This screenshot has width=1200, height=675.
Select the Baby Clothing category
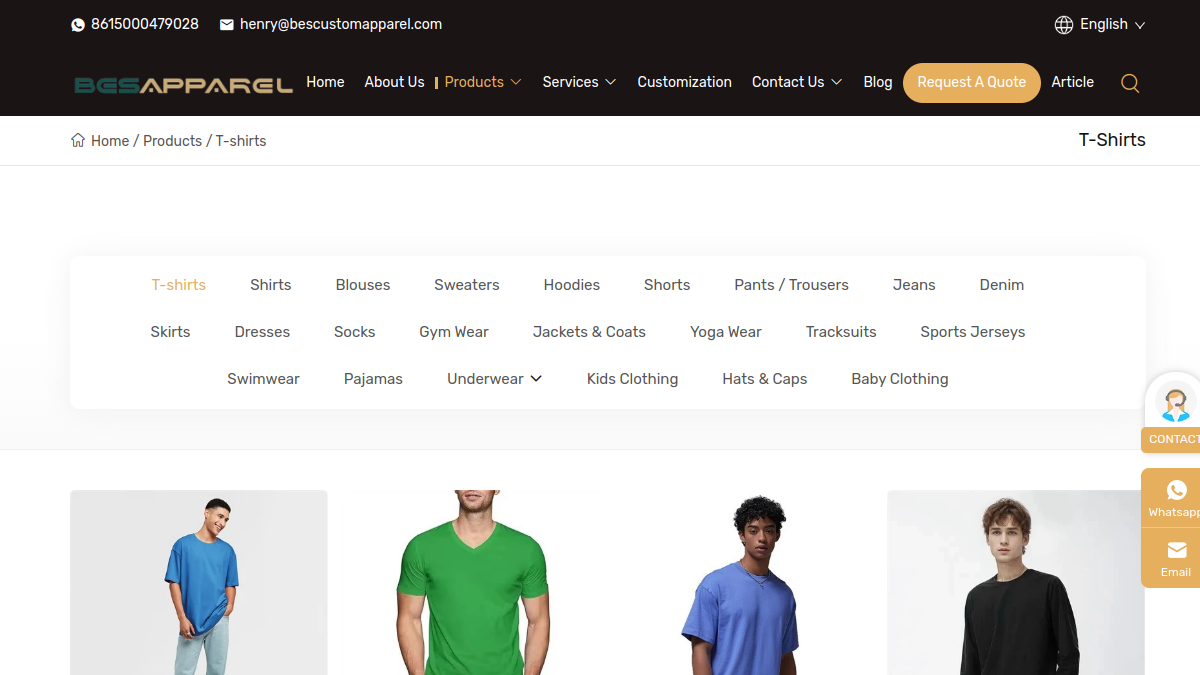[x=900, y=379]
